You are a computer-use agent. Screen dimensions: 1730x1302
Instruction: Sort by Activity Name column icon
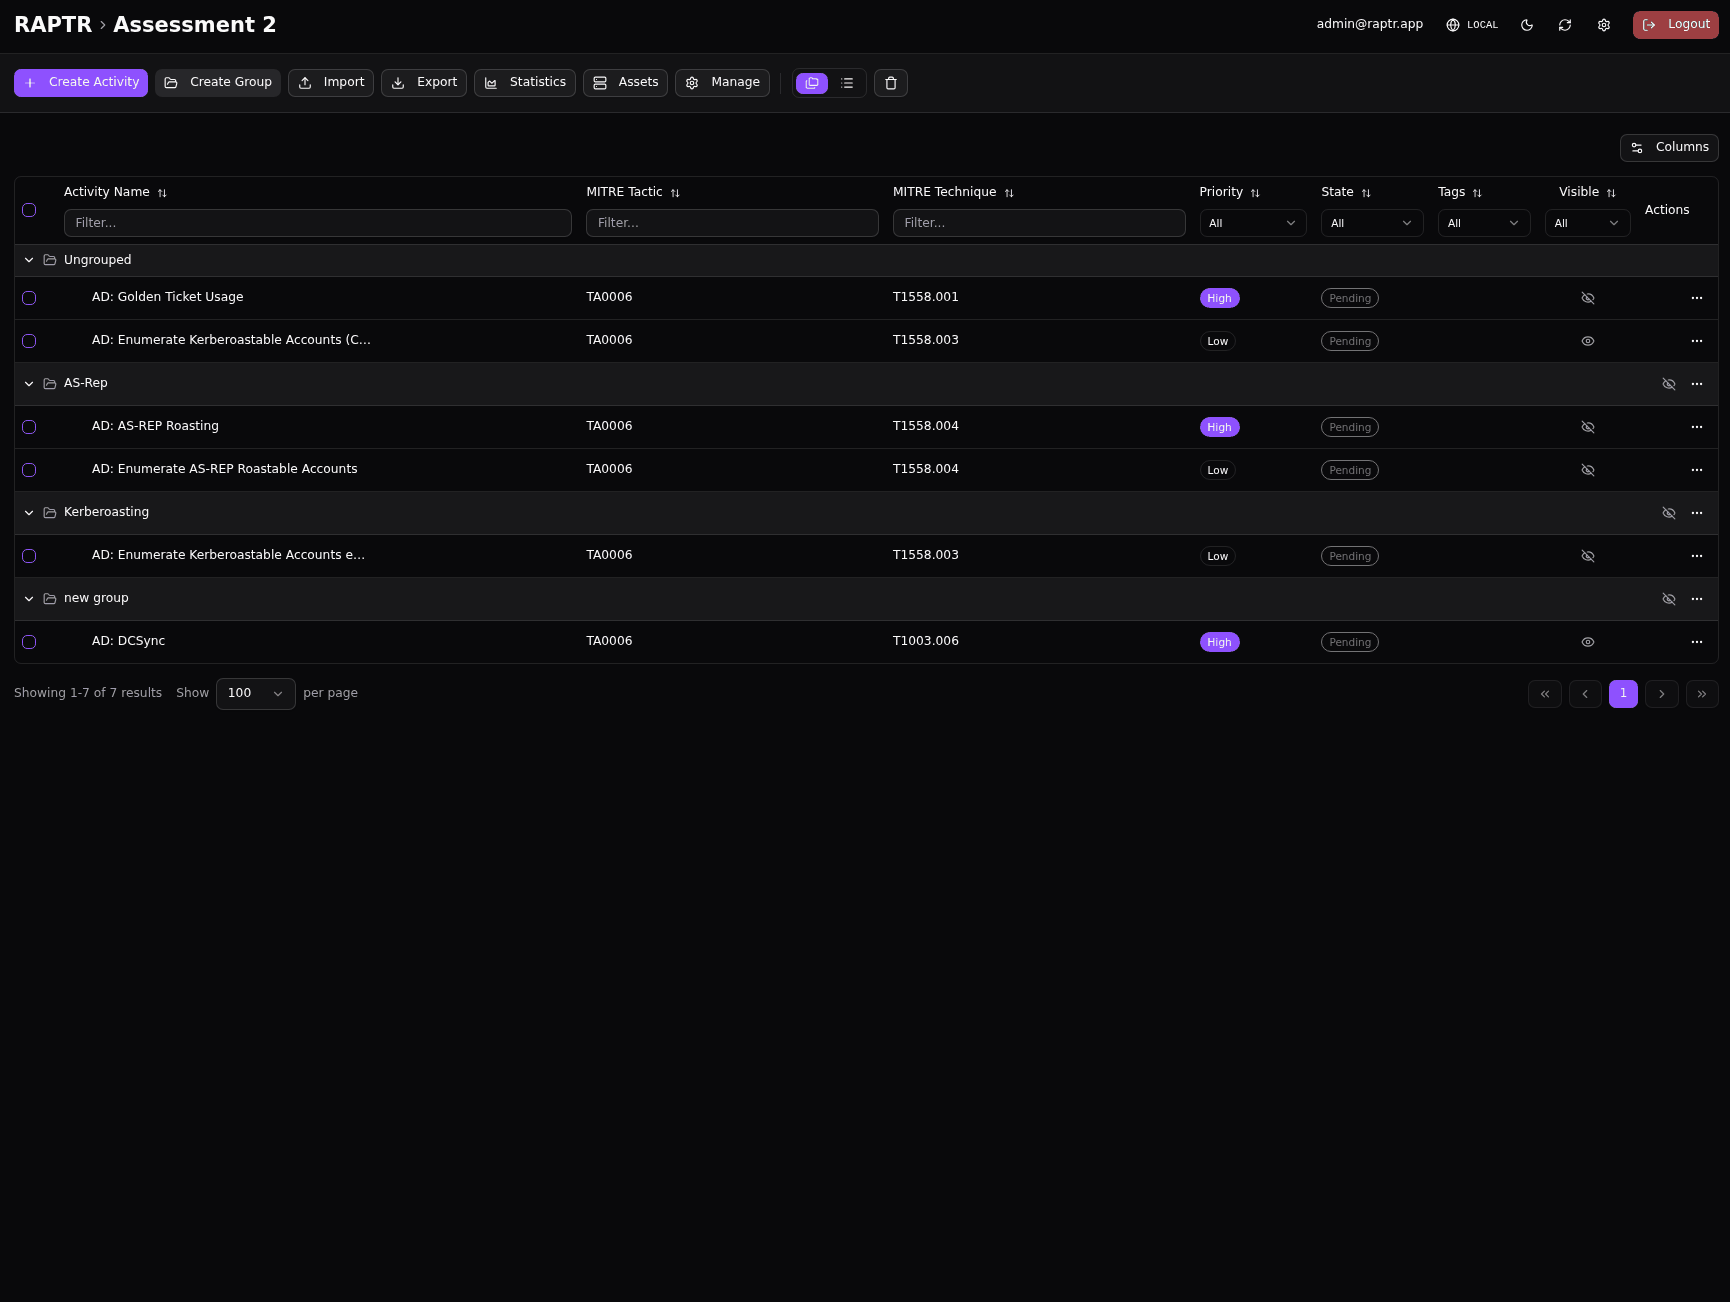click(x=162, y=193)
